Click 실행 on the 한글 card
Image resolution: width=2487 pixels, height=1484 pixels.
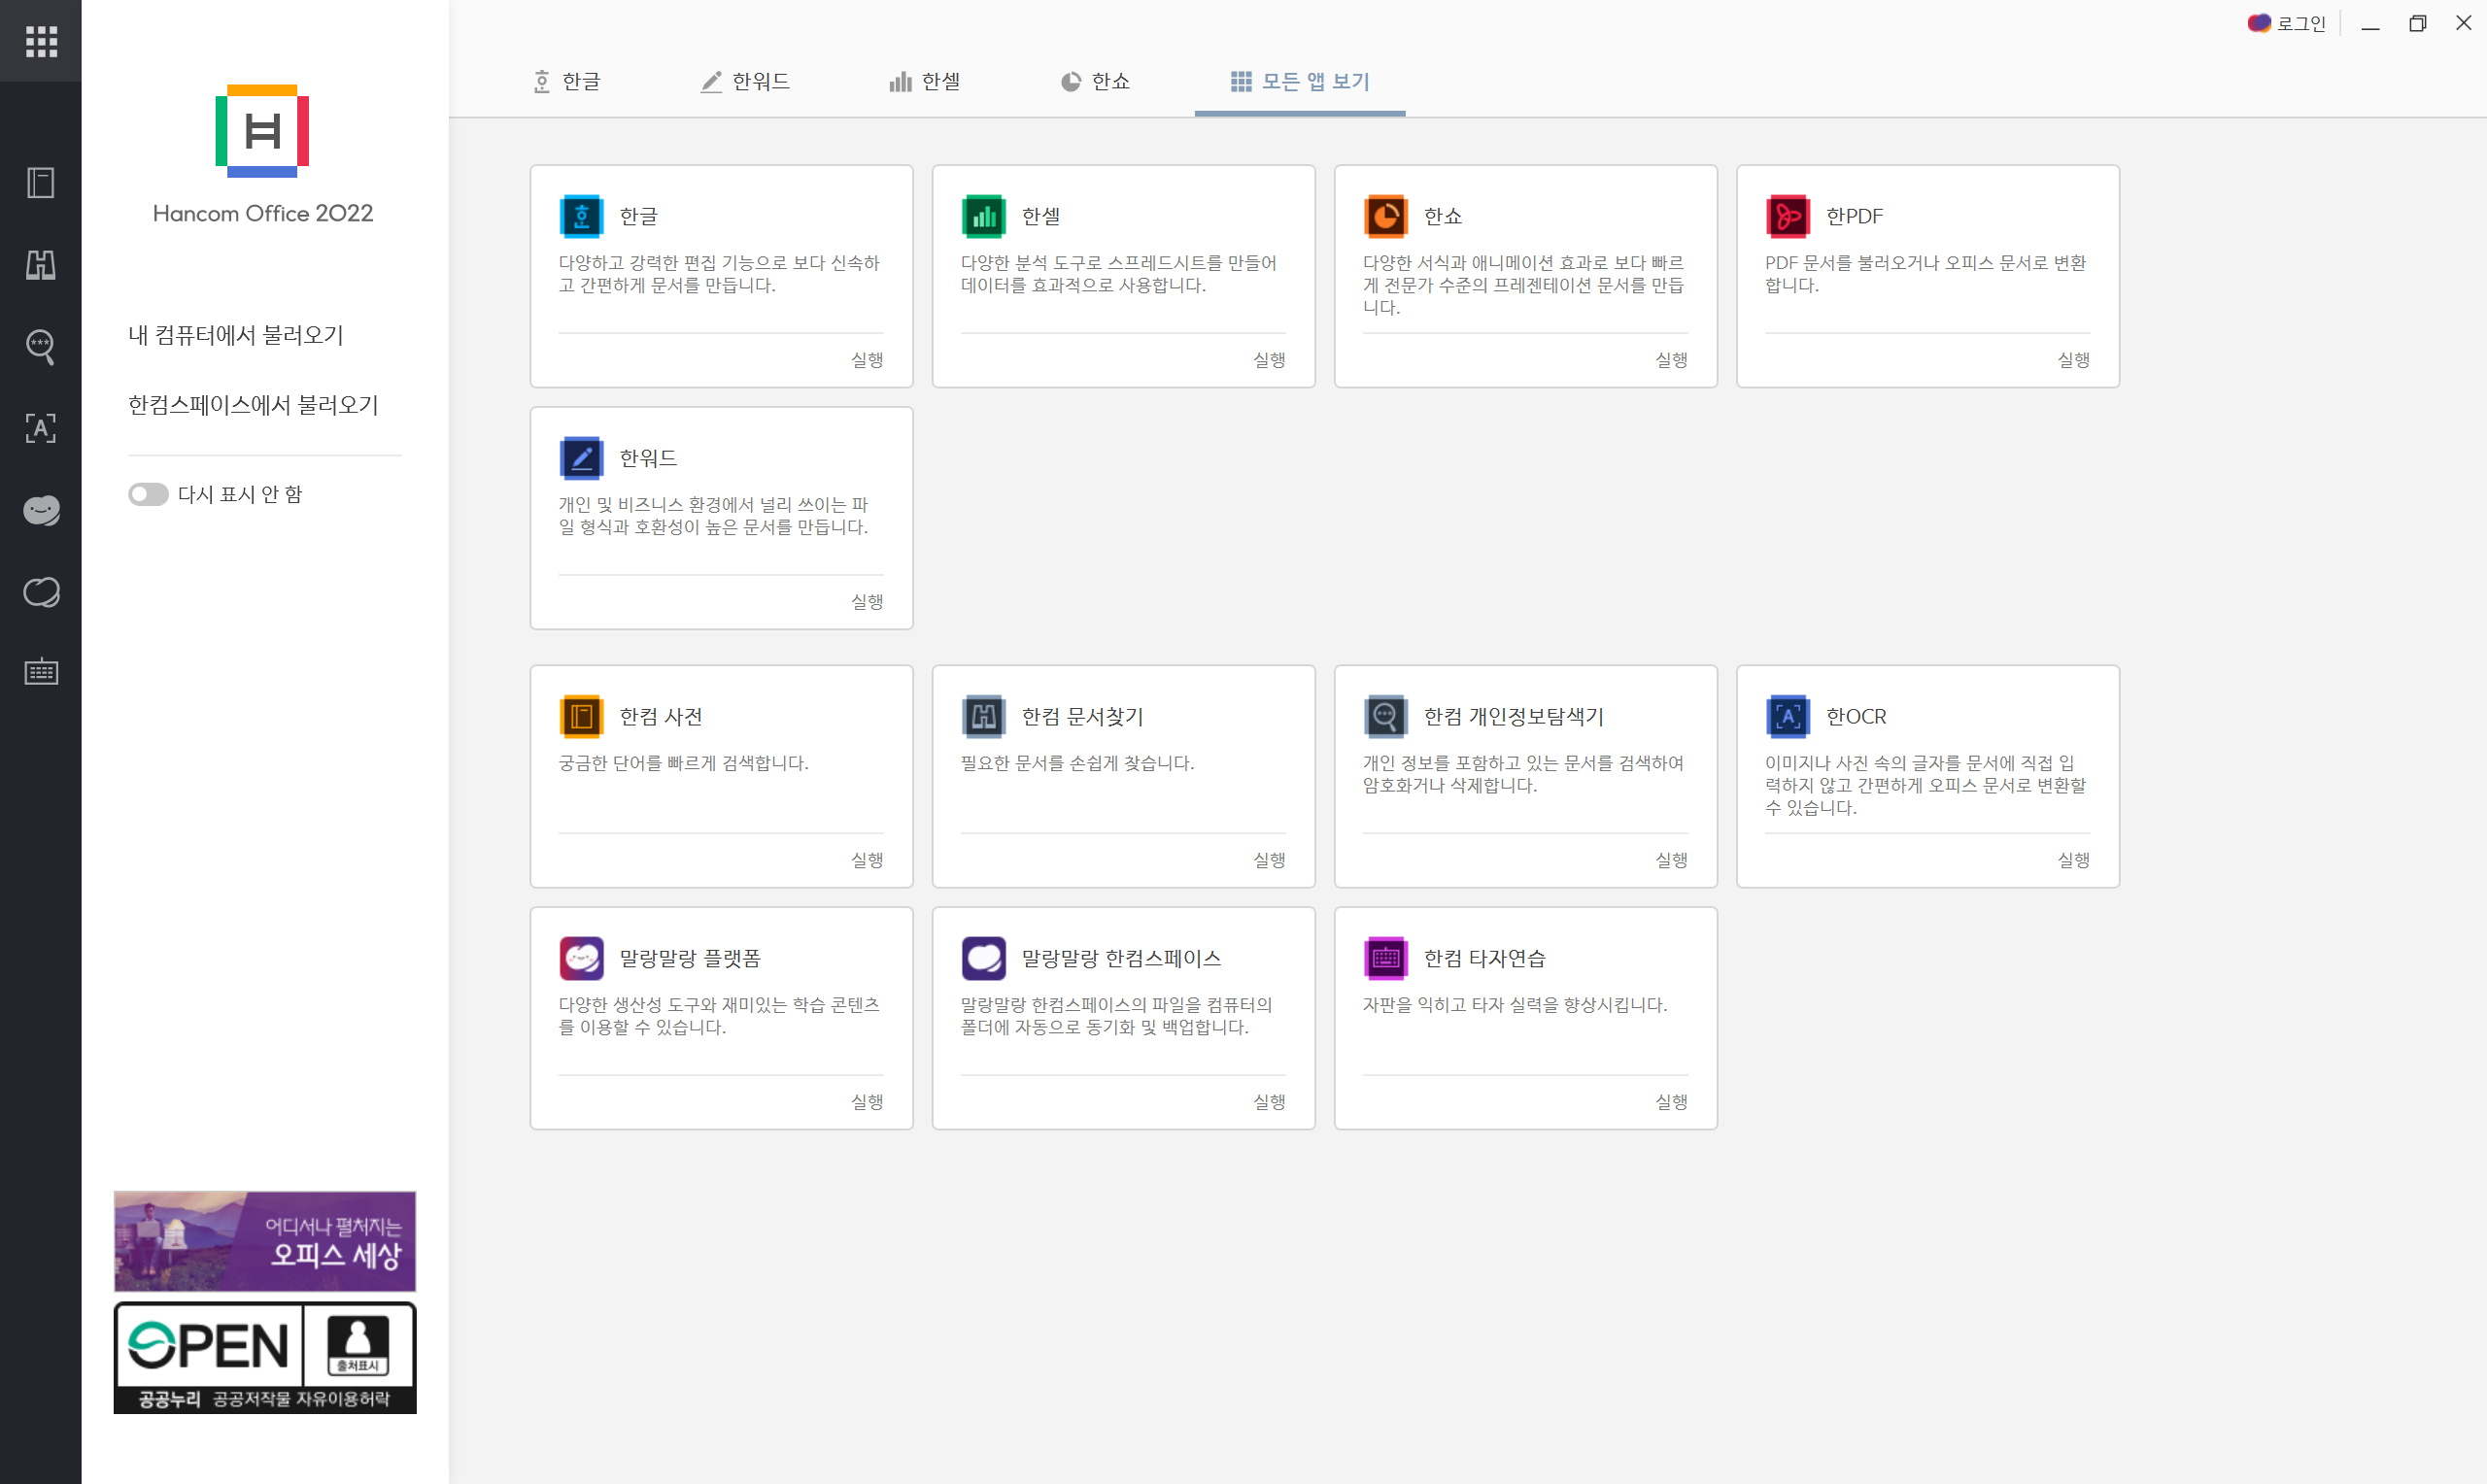[866, 359]
